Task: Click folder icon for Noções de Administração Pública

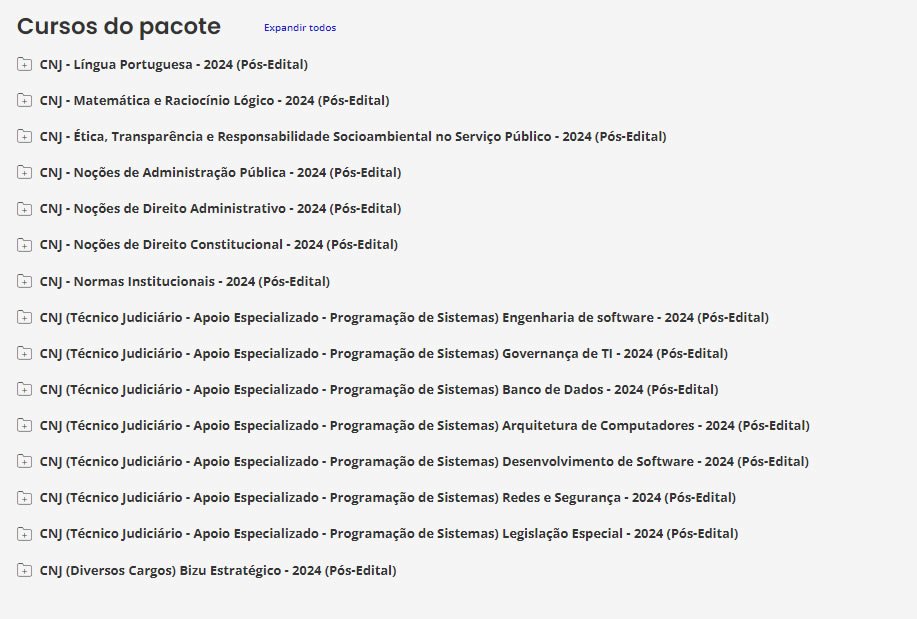Action: pyautogui.click(x=24, y=173)
